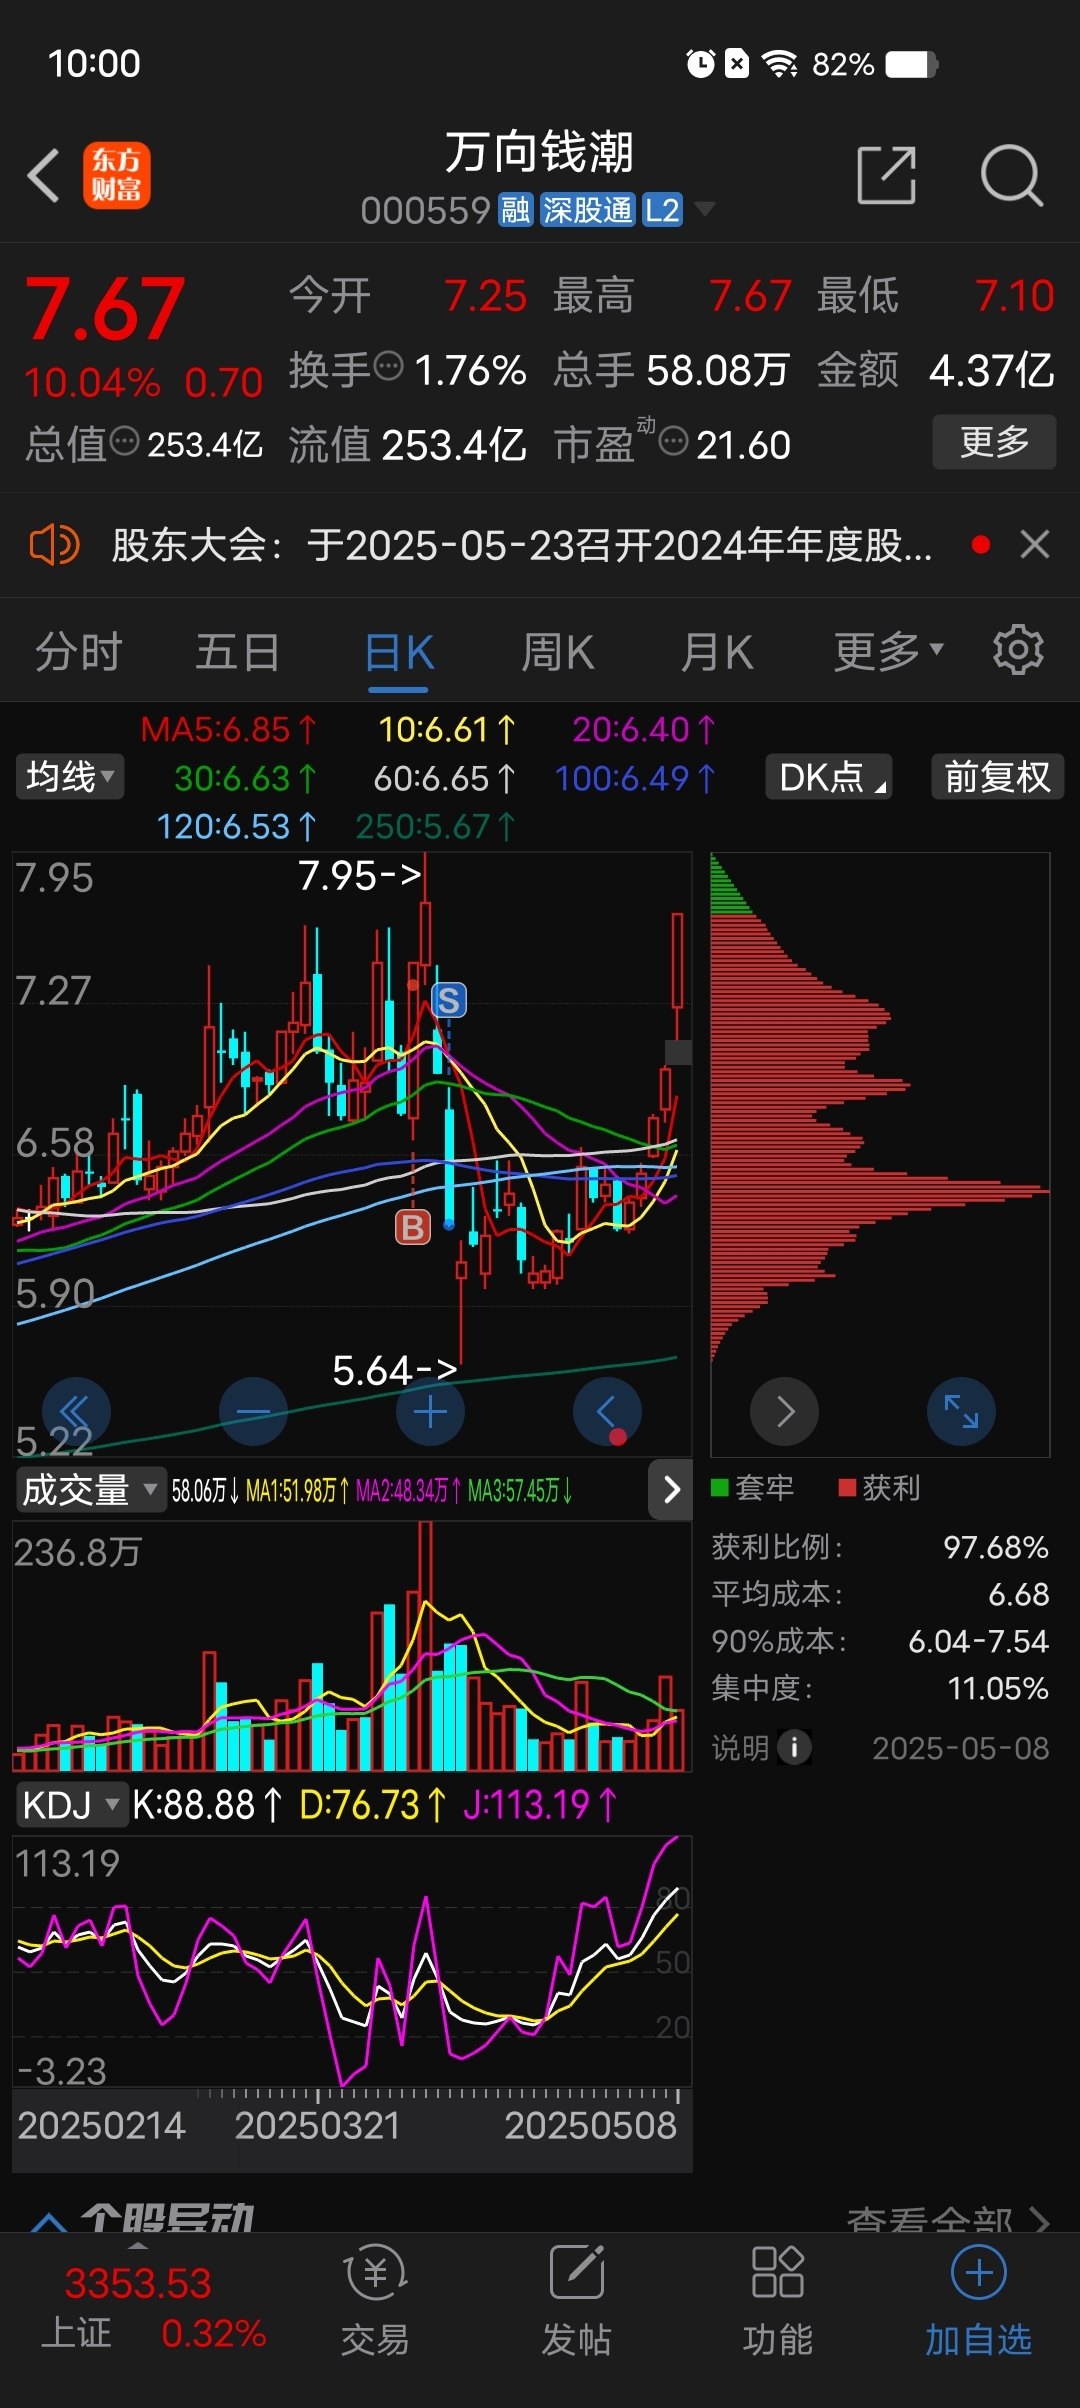Tap the 获利比例 97.68% value
Screen dimensions: 1080x2408
pyautogui.click(x=995, y=1547)
